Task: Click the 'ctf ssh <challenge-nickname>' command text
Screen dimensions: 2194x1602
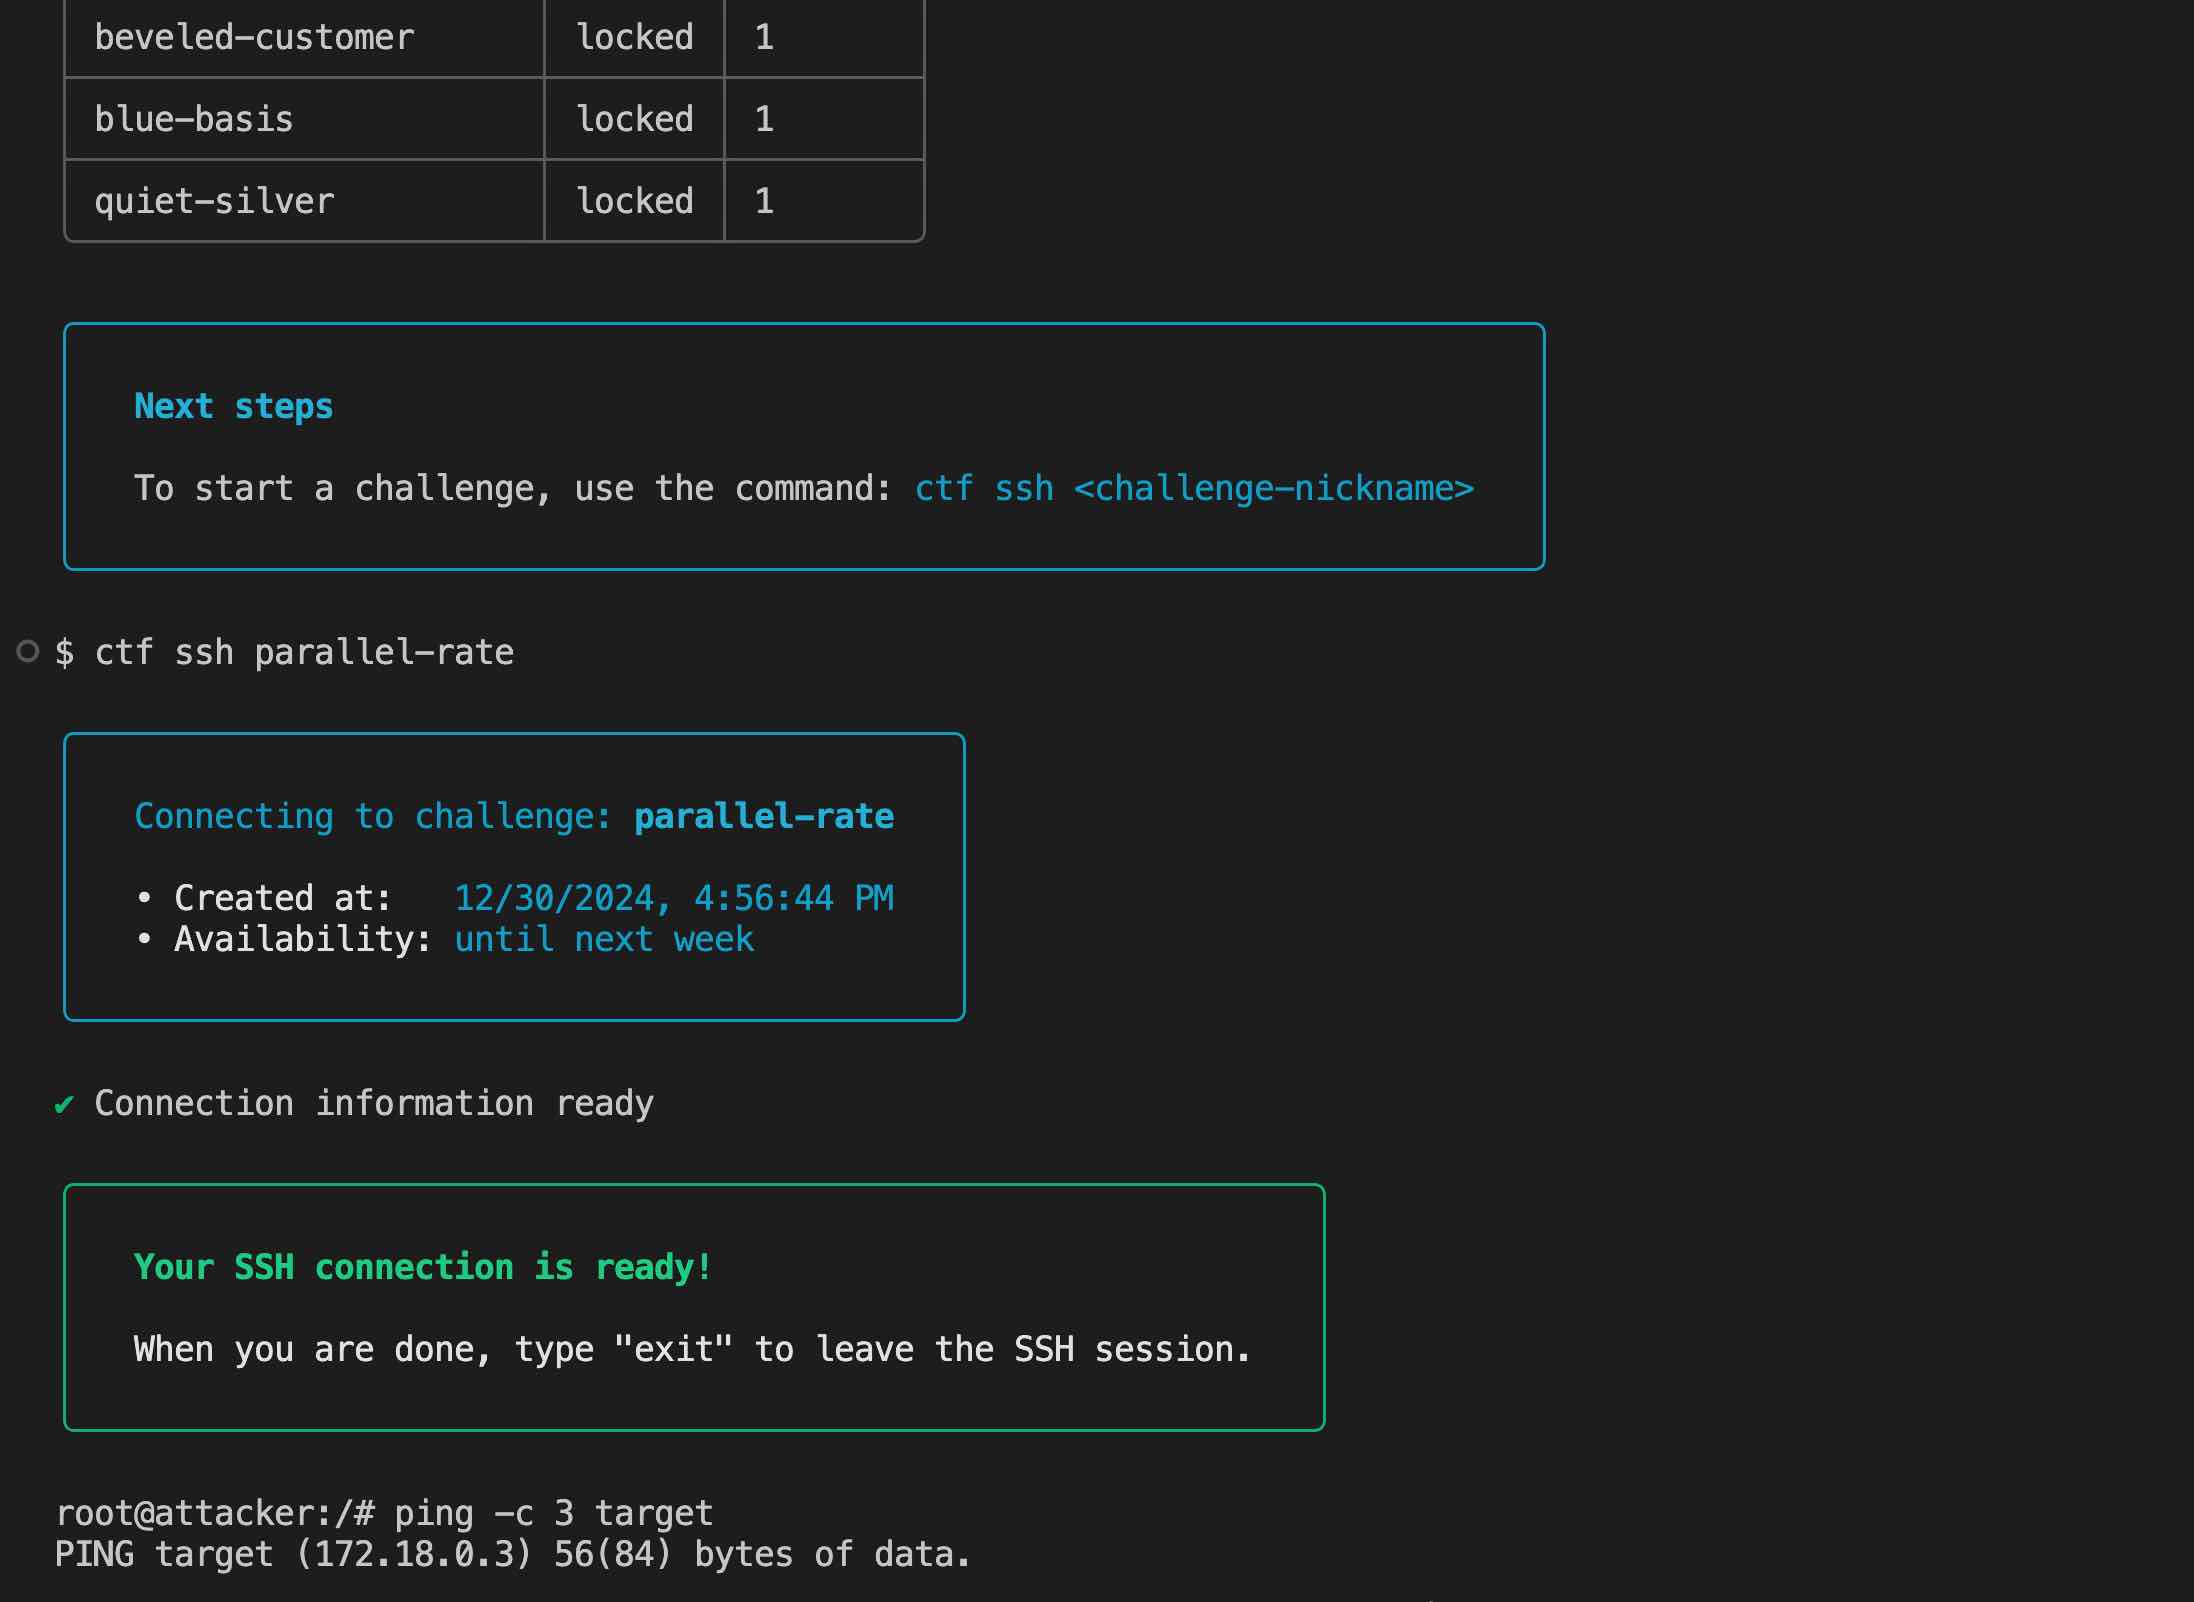Action: point(1194,488)
